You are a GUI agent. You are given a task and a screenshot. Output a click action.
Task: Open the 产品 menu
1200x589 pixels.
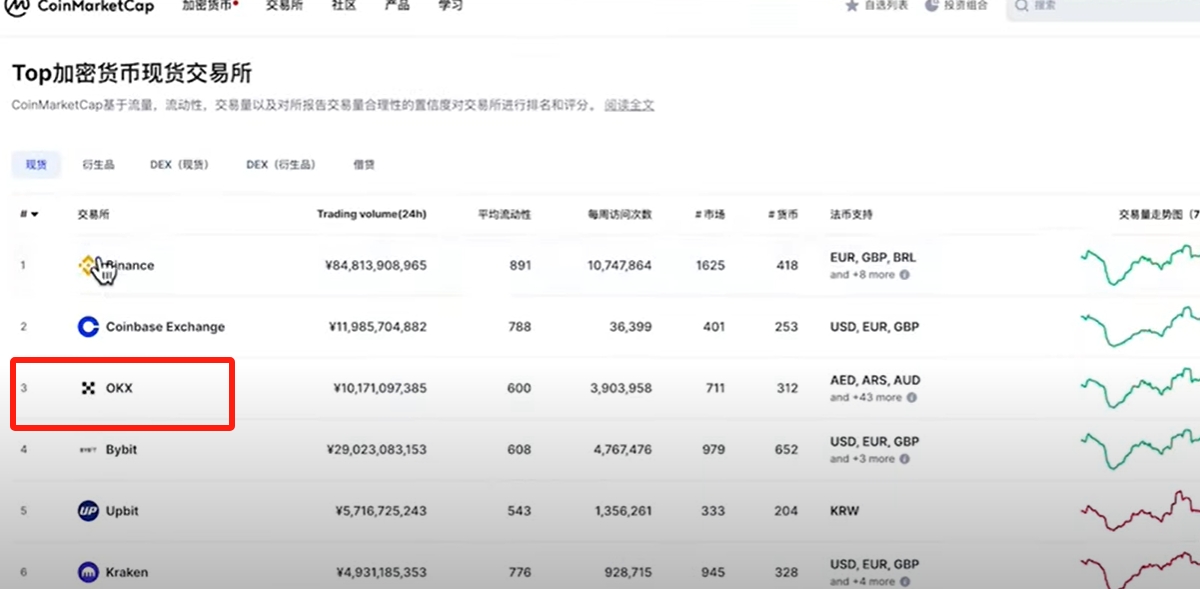pyautogui.click(x=397, y=5)
